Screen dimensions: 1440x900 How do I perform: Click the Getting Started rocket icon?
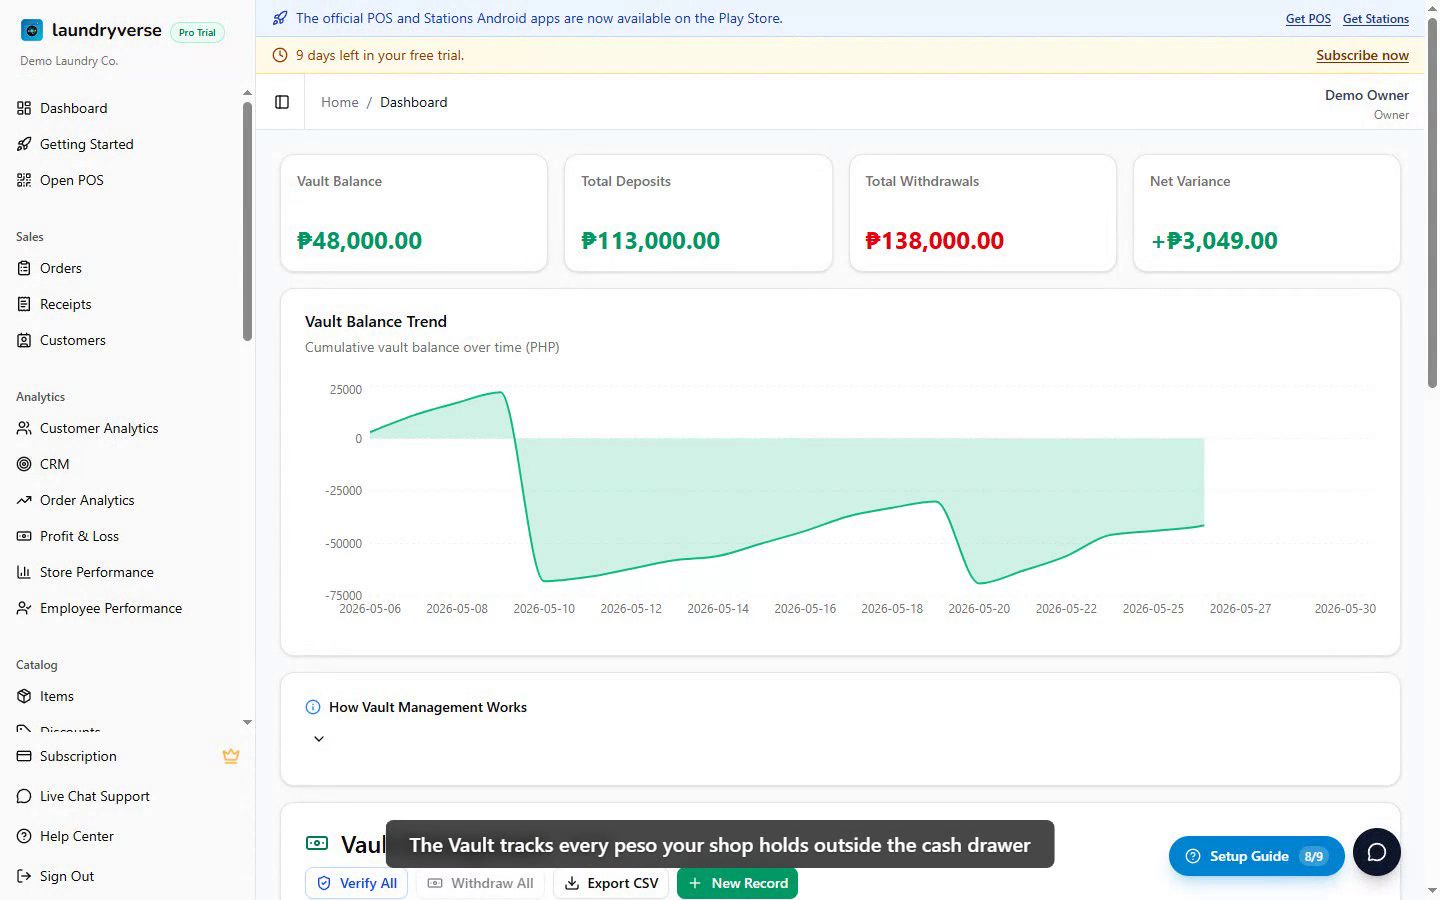point(24,144)
